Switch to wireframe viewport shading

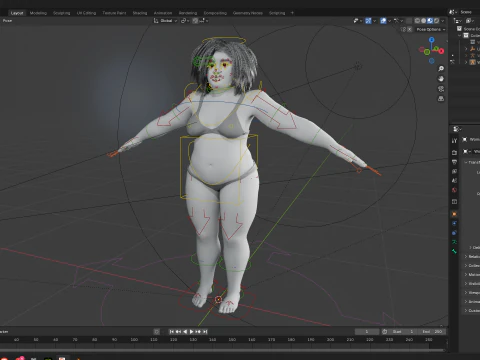click(417, 21)
